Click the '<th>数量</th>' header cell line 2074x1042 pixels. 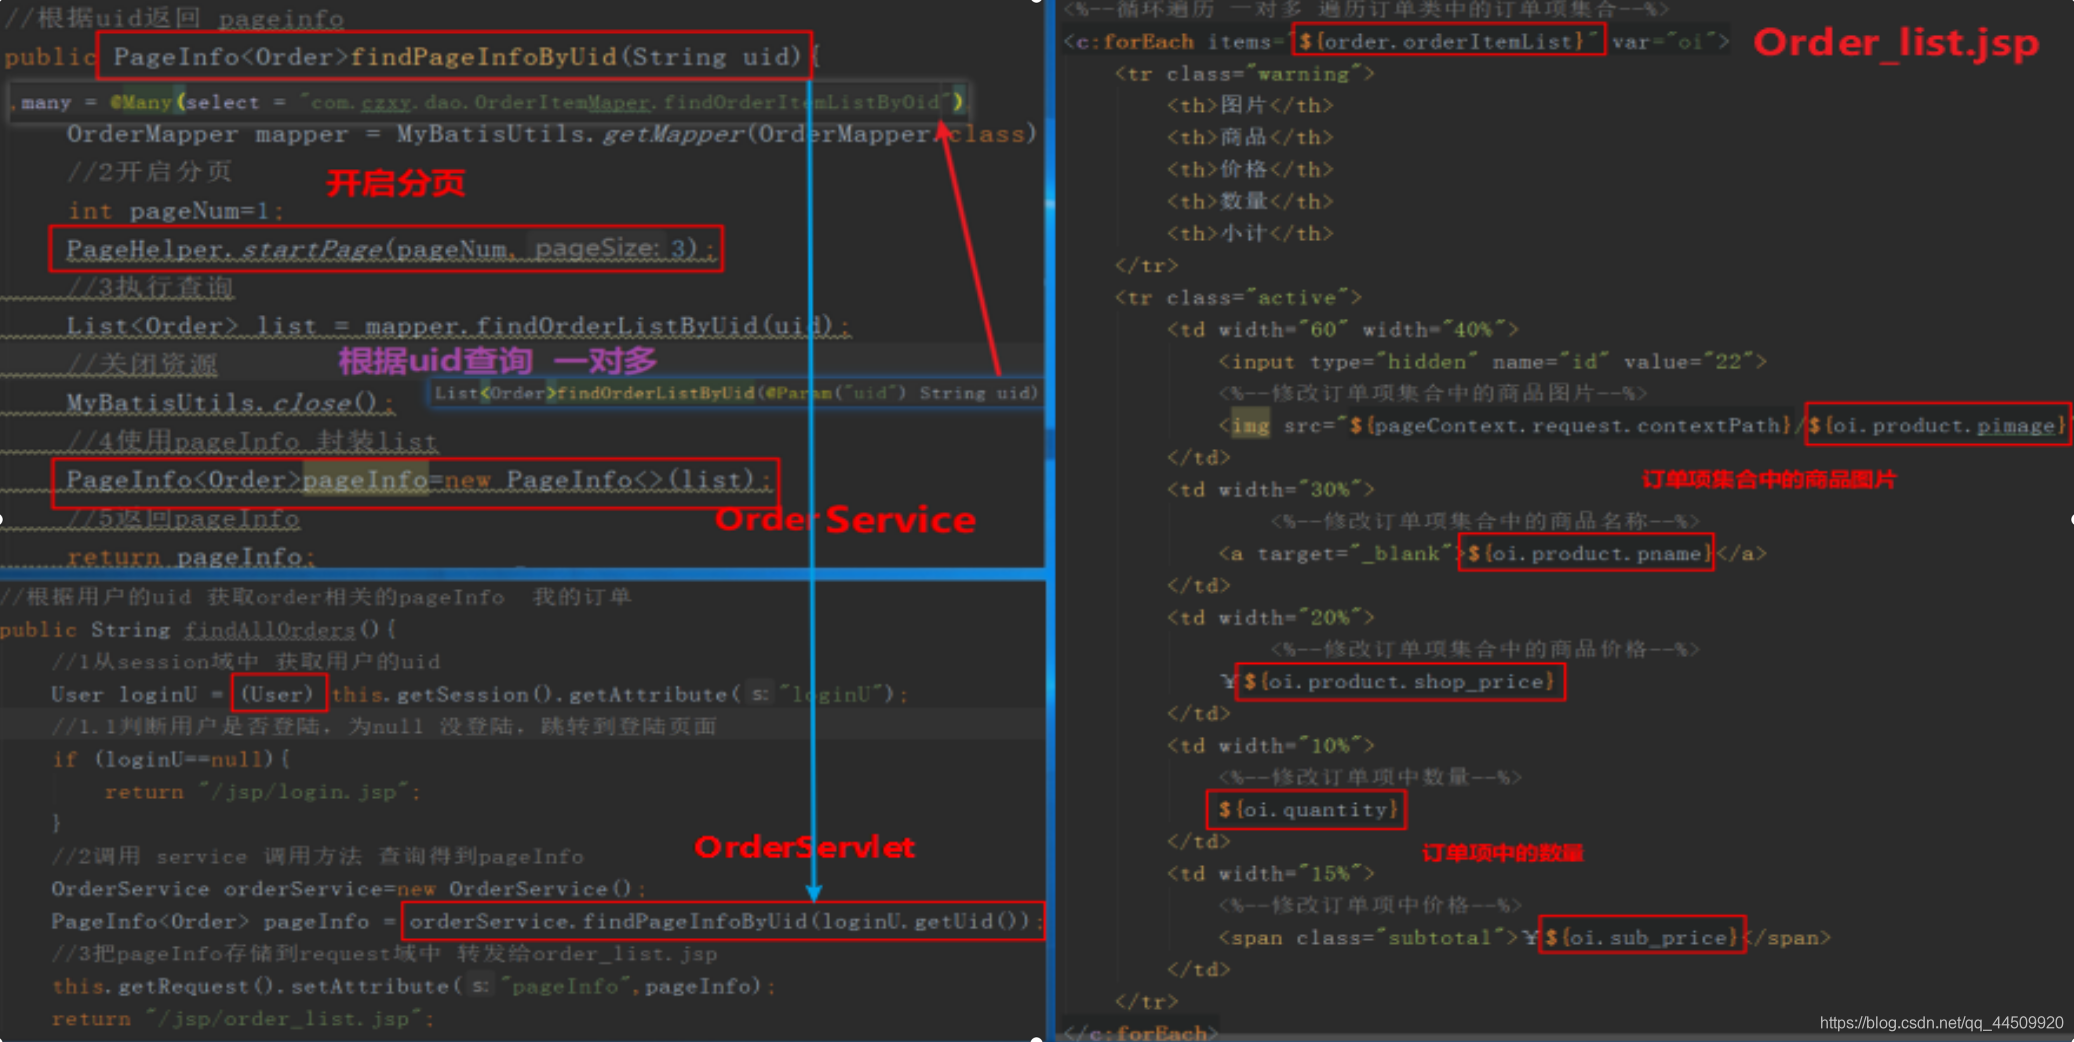pos(1250,202)
